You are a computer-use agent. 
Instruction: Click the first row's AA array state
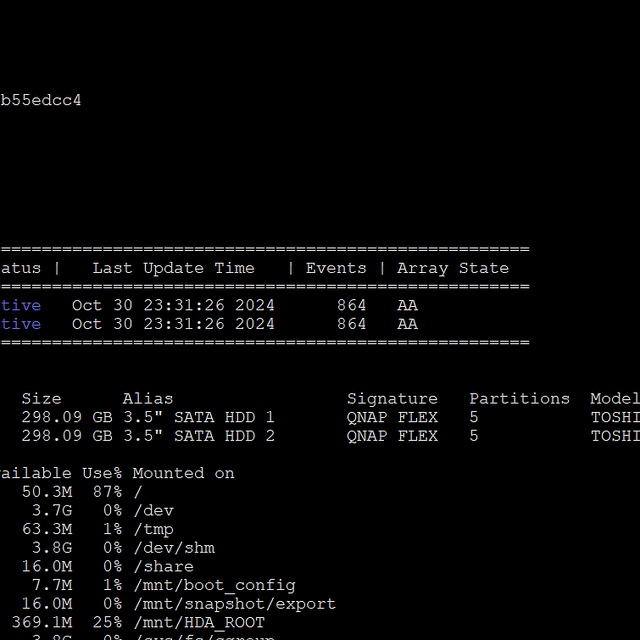coord(407,305)
